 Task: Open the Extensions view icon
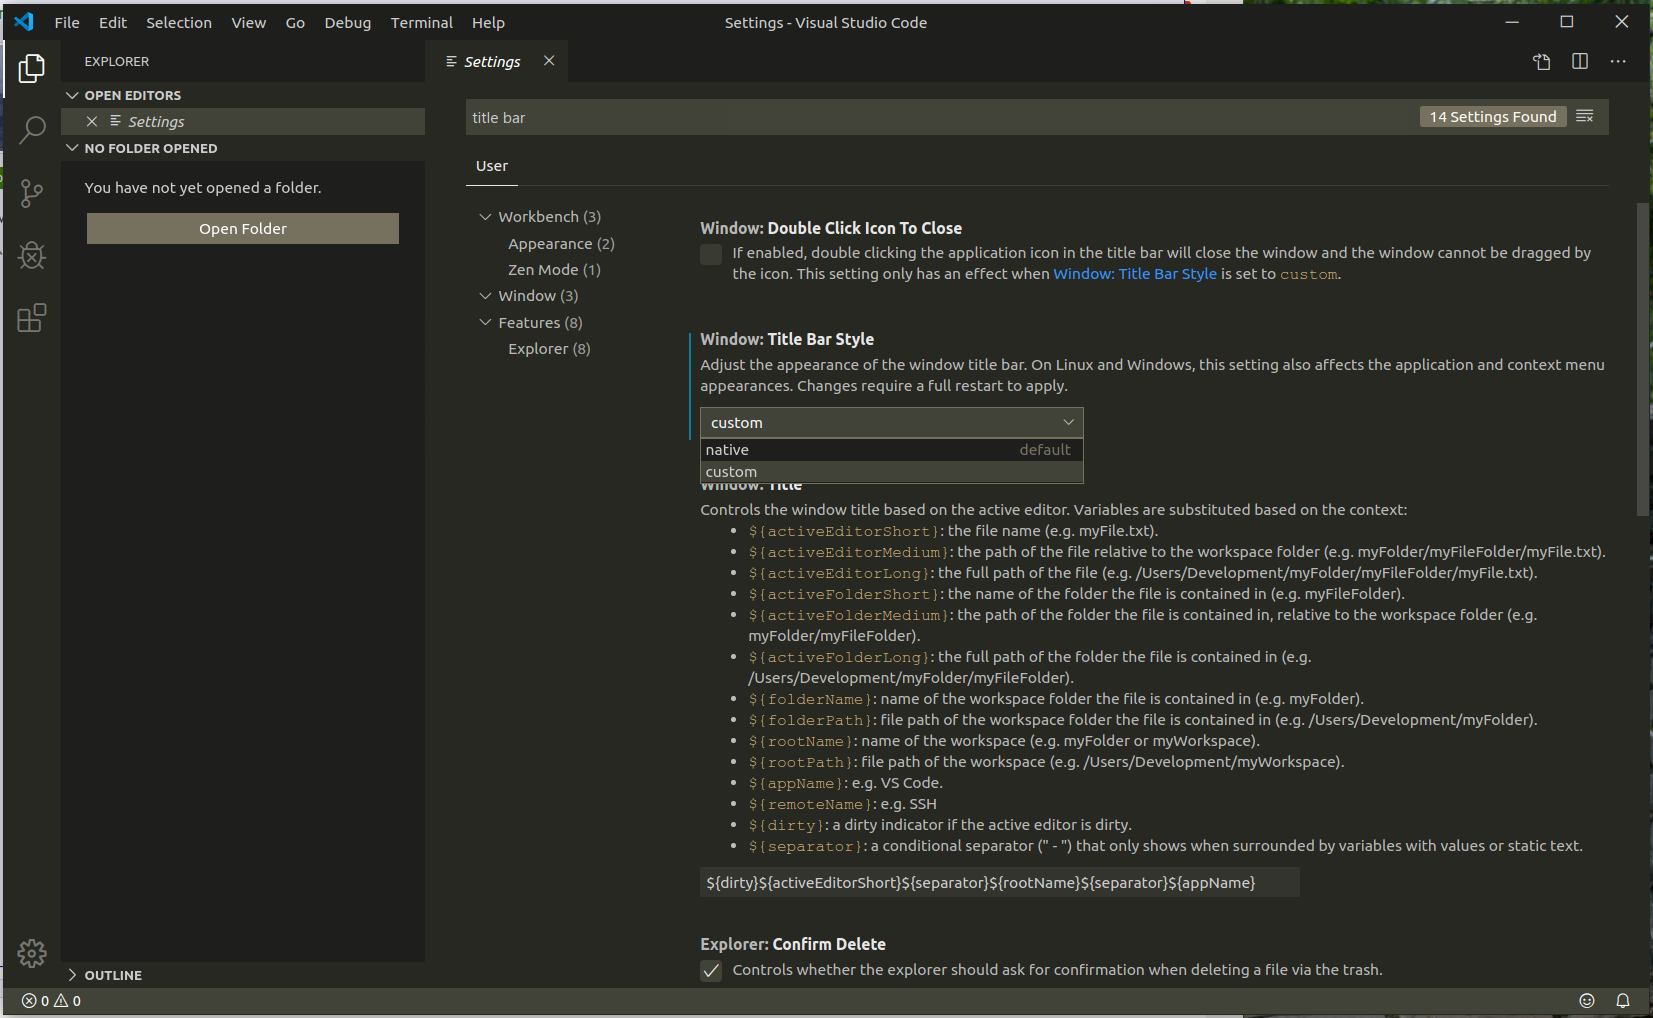tap(31, 318)
